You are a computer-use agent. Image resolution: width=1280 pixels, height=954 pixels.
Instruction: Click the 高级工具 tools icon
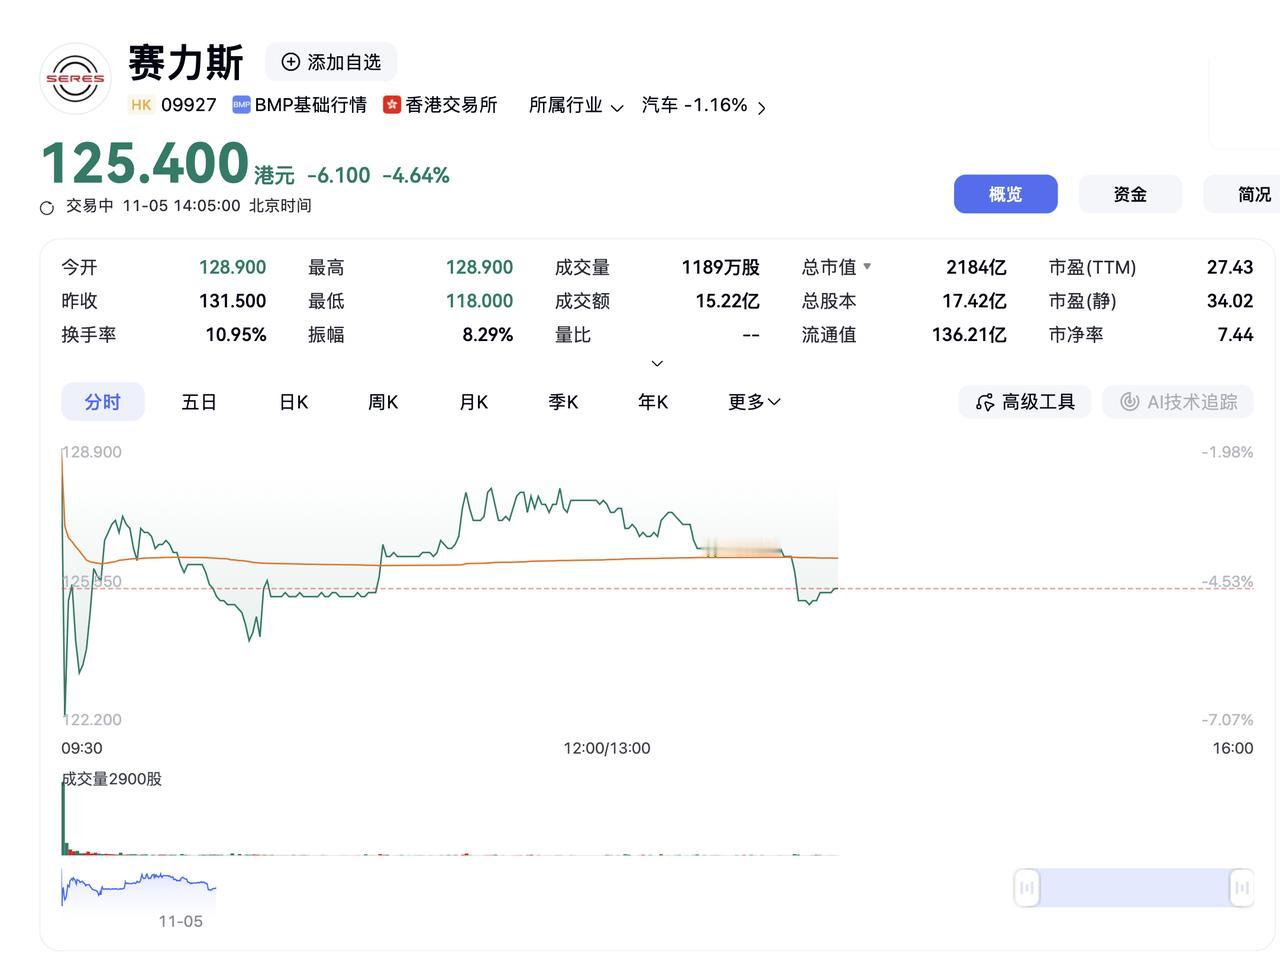point(983,401)
